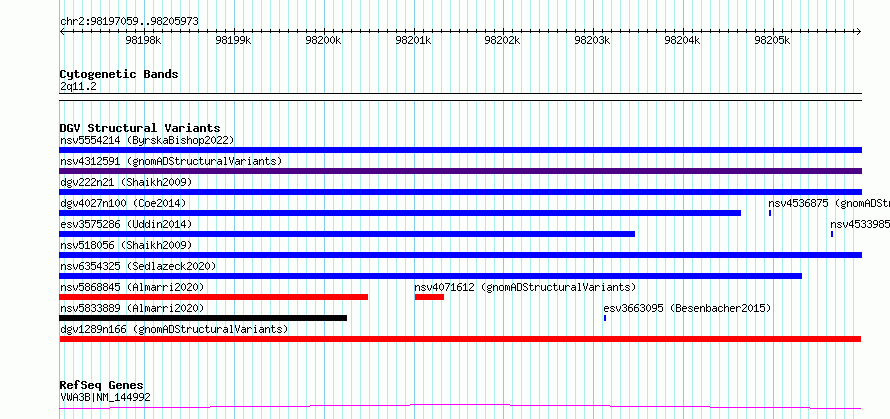
Task: Click the ruler's left arrowhead
Action: pos(62,31)
